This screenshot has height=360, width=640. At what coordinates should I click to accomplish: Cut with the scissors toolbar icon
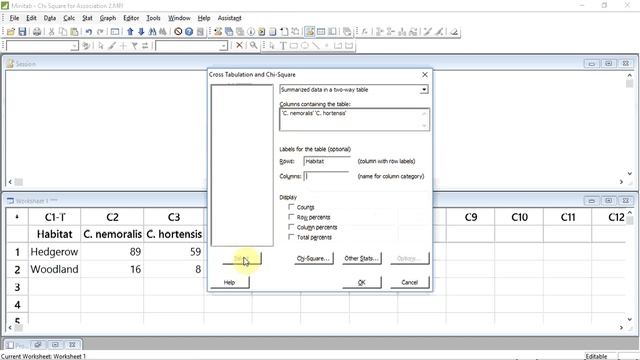click(51, 32)
